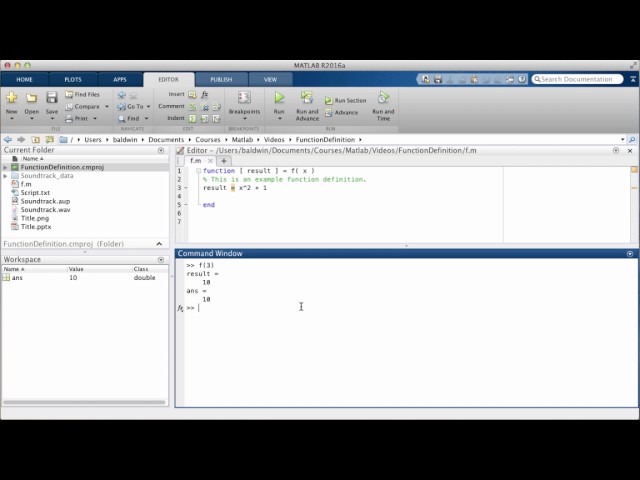Open the New dropdown arrow
Viewport: 640px width, 480px height.
[x=11, y=119]
